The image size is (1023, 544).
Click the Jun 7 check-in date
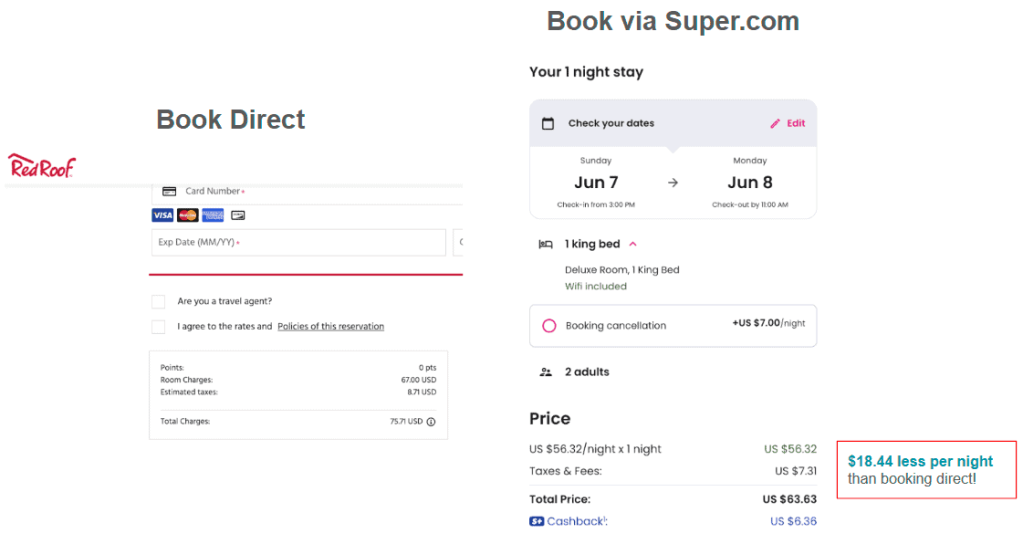596,183
